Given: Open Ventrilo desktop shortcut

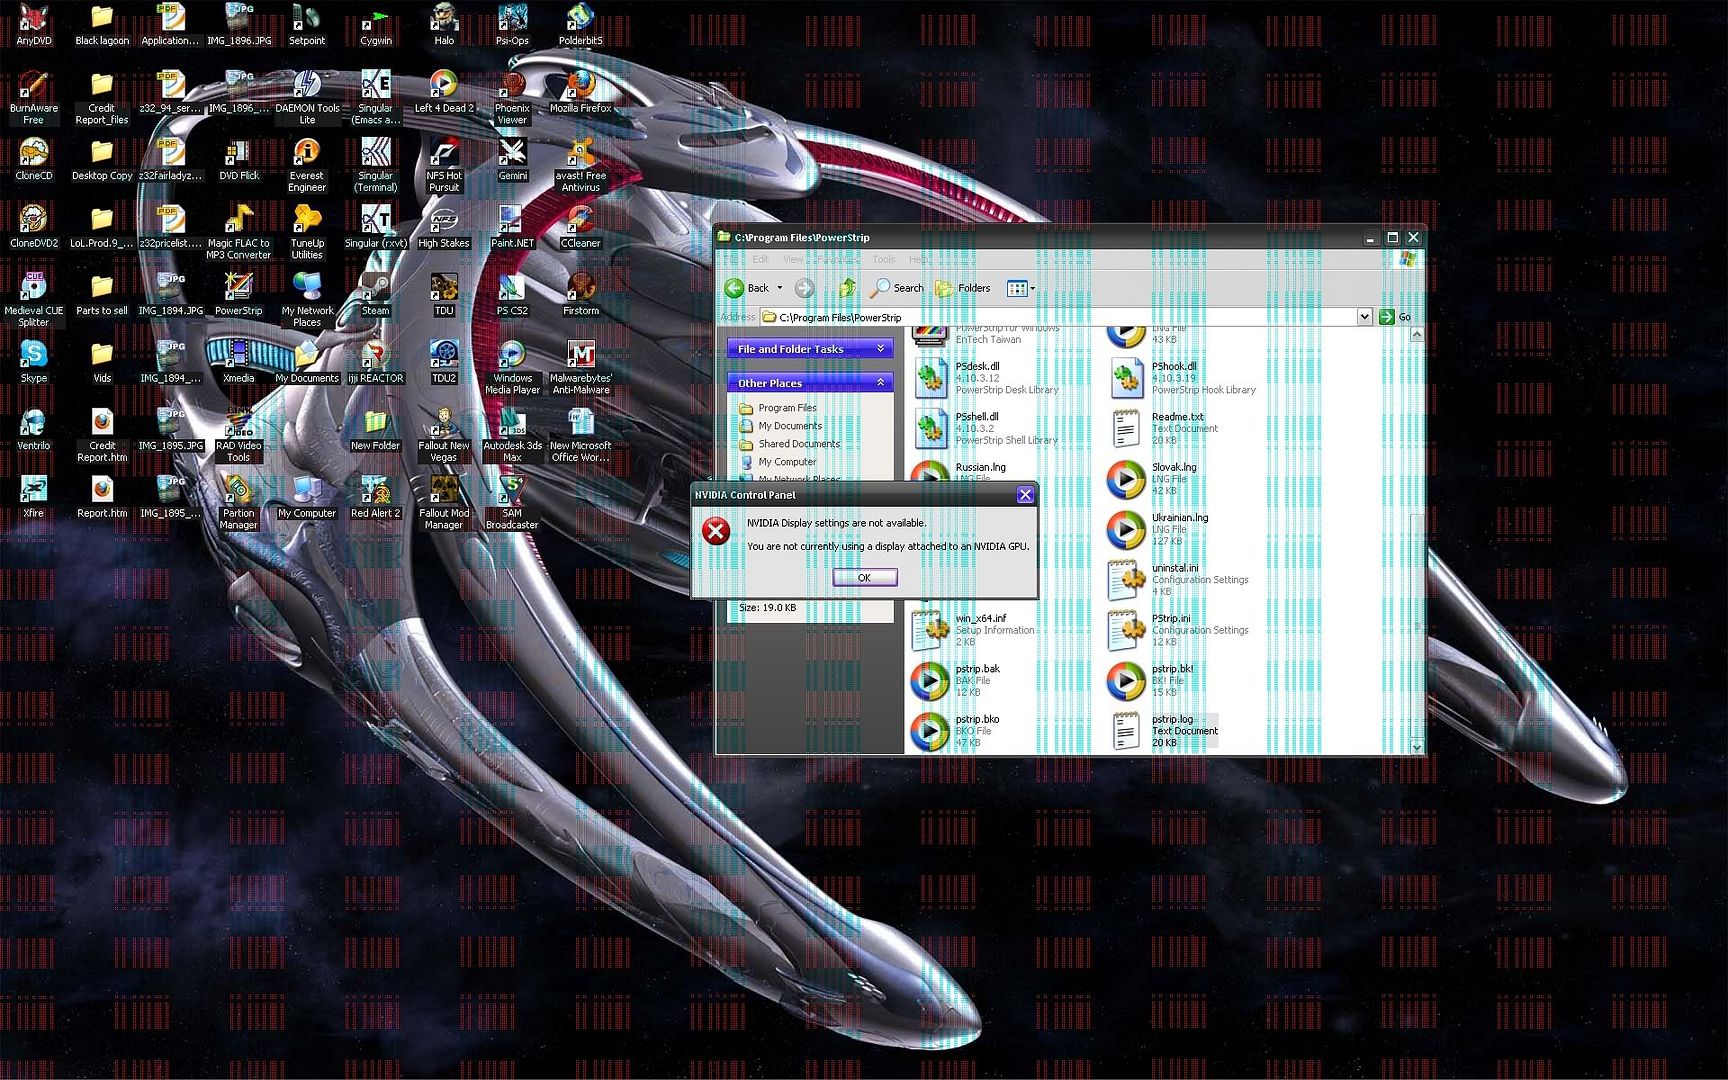Looking at the screenshot, I should [33, 430].
